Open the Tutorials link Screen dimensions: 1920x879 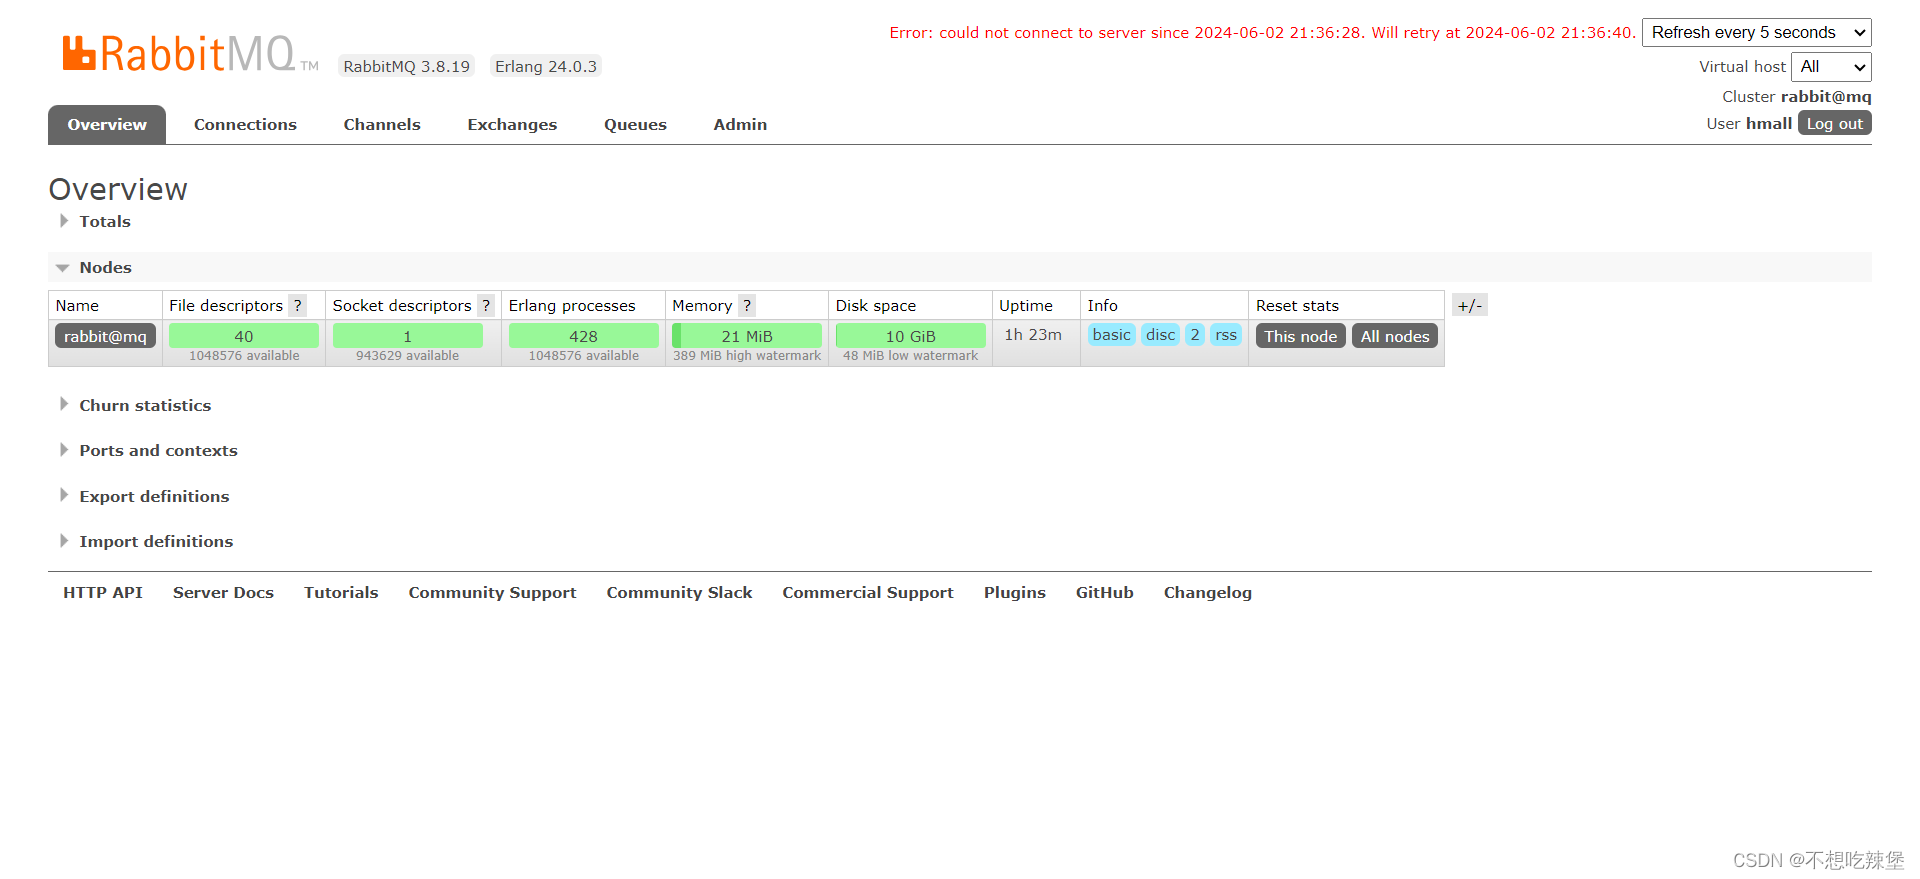(x=341, y=593)
